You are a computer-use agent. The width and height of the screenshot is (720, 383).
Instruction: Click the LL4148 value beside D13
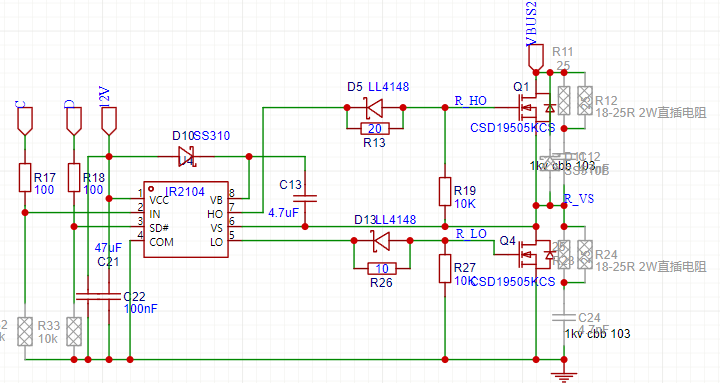(396, 220)
